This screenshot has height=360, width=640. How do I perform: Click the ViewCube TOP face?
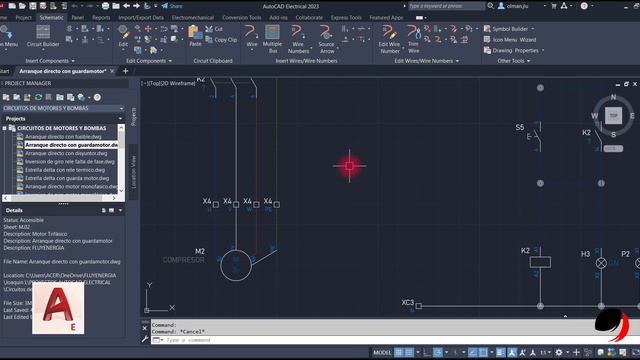(x=613, y=116)
